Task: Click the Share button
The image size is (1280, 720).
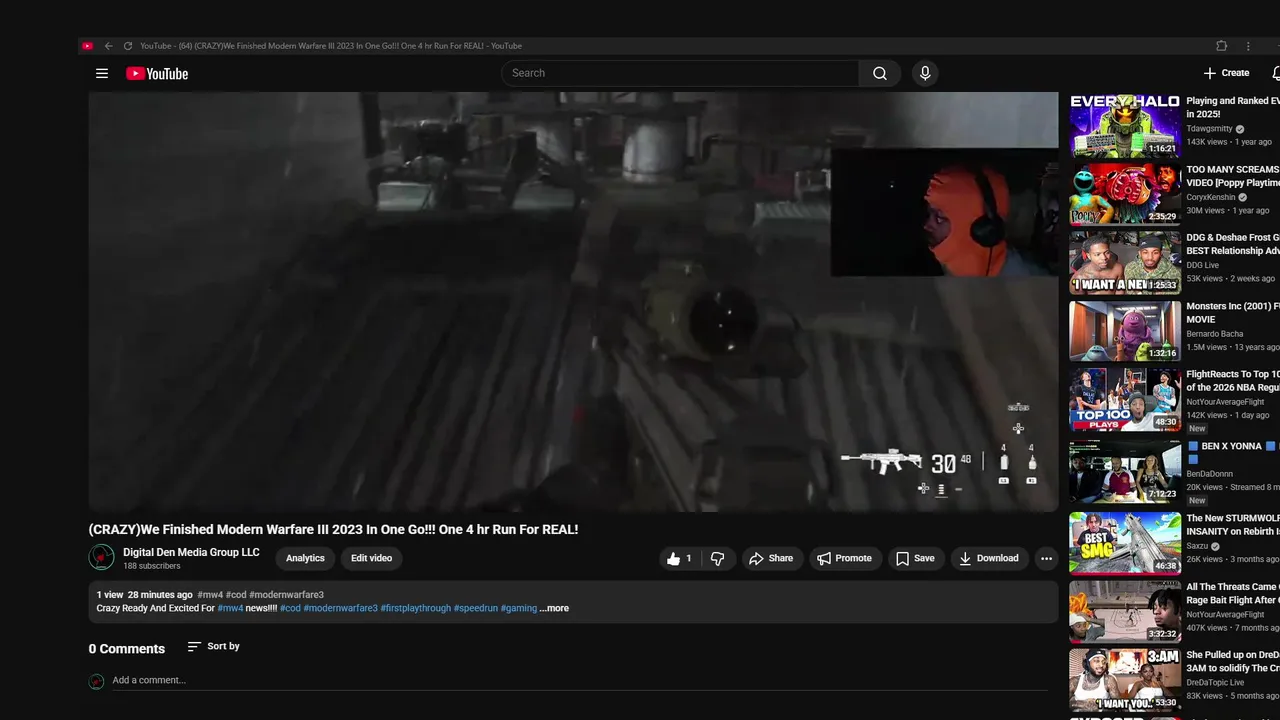Action: click(771, 559)
